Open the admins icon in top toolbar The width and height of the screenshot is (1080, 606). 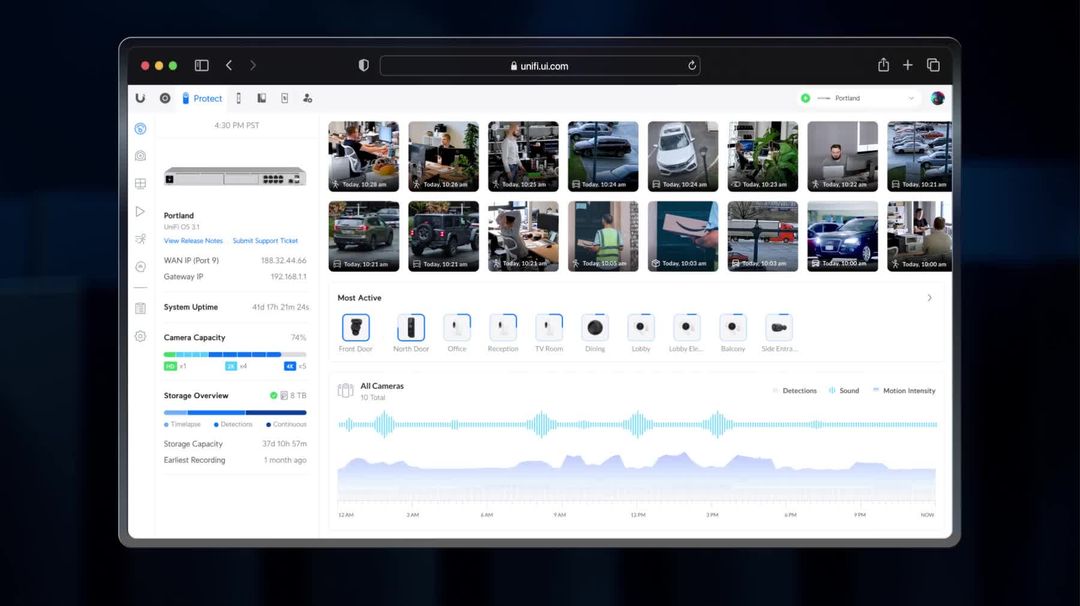pos(307,98)
